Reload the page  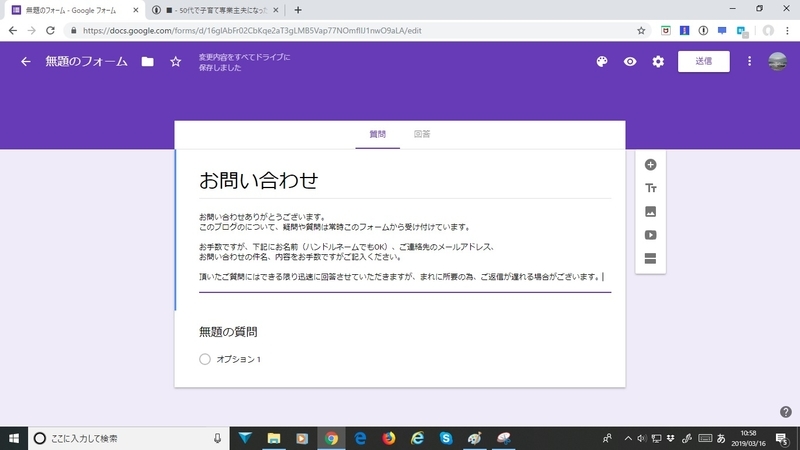pos(50,31)
